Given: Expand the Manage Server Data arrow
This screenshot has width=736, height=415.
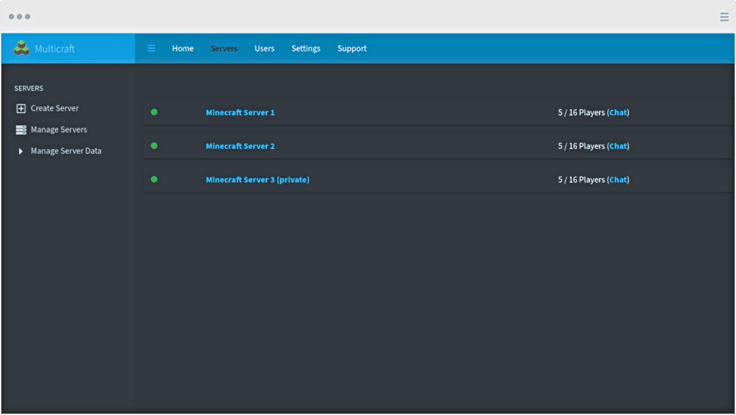Looking at the screenshot, I should [x=20, y=151].
